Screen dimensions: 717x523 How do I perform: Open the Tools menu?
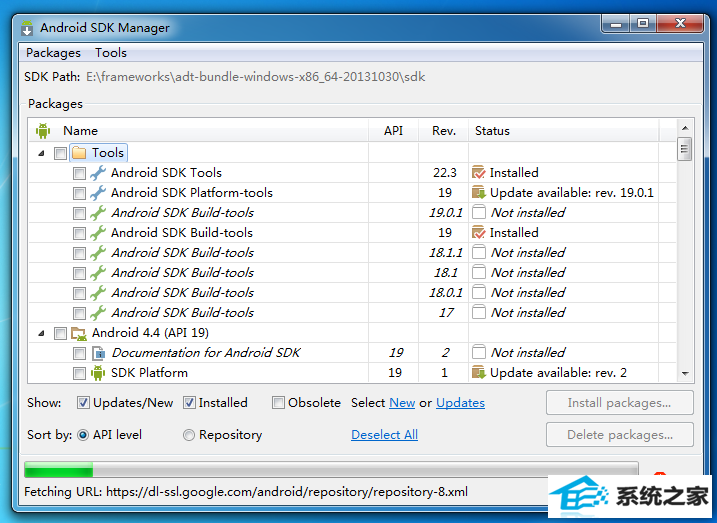coord(111,53)
